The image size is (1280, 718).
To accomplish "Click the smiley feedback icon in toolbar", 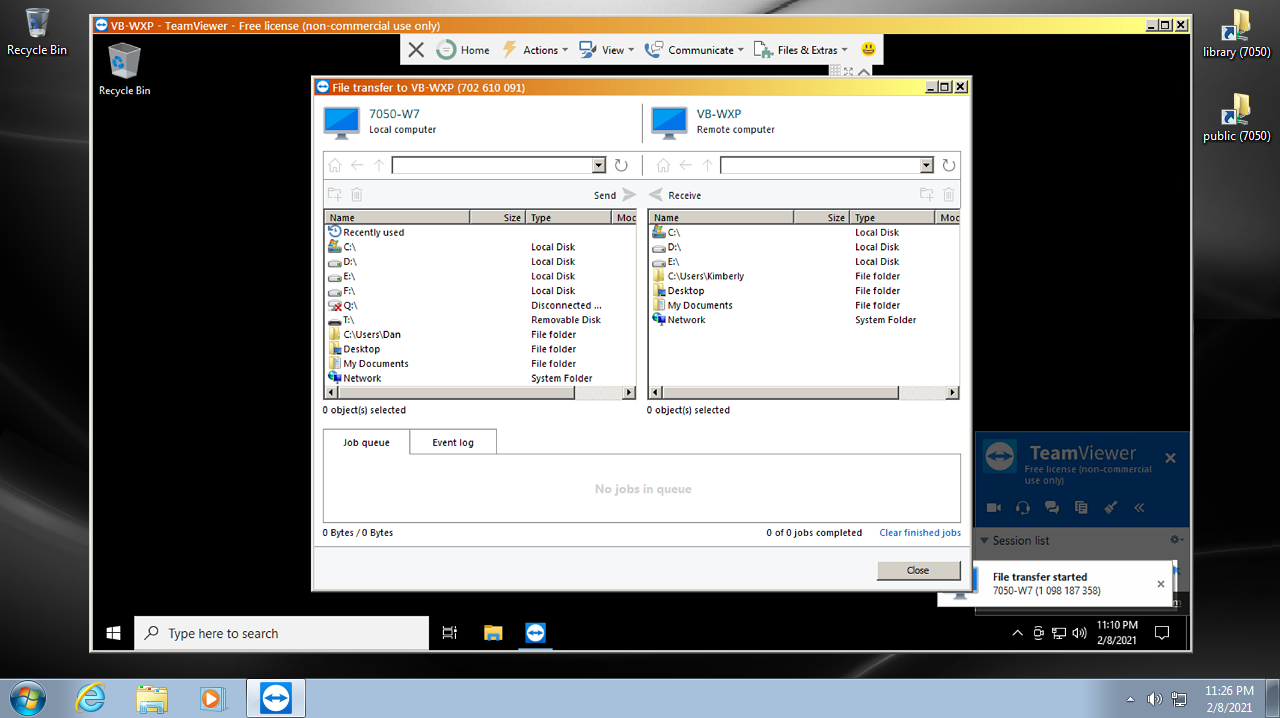I will [x=868, y=49].
